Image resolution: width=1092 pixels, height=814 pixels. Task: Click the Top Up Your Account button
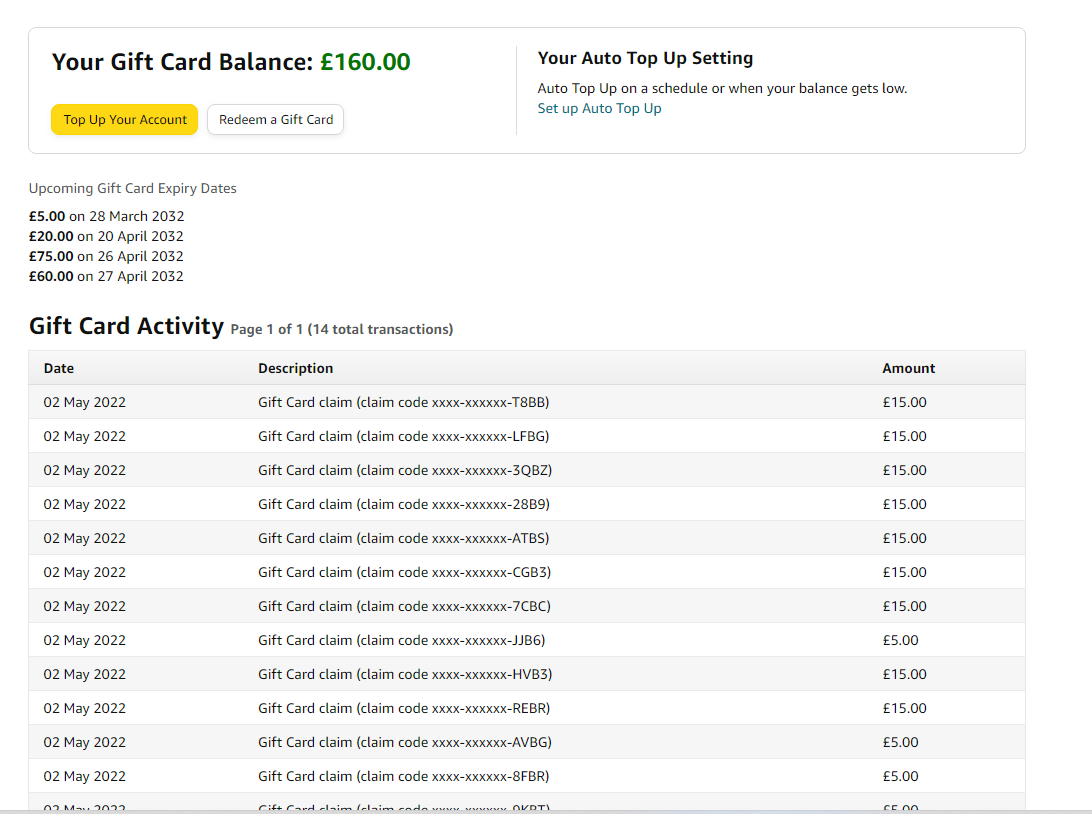(125, 120)
